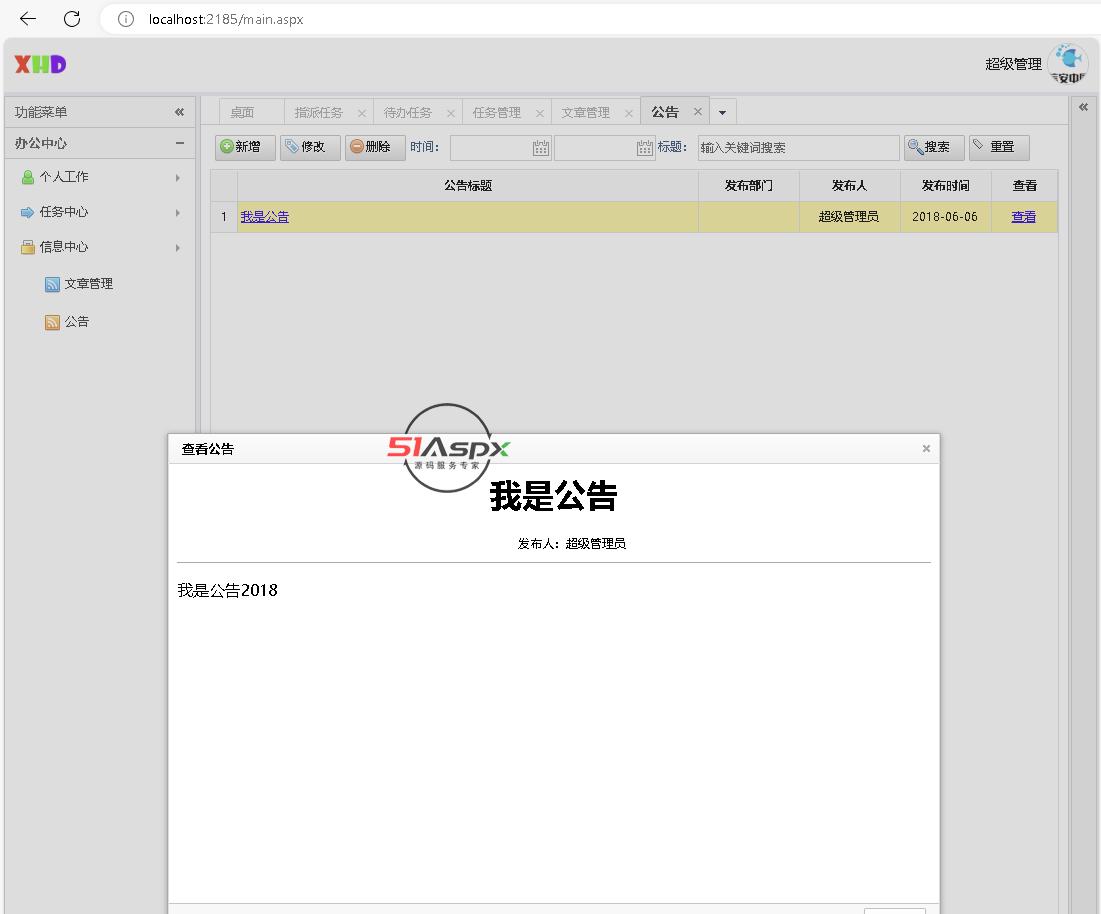
Task: Open 文章管理 in the sidebar
Action: click(x=88, y=284)
